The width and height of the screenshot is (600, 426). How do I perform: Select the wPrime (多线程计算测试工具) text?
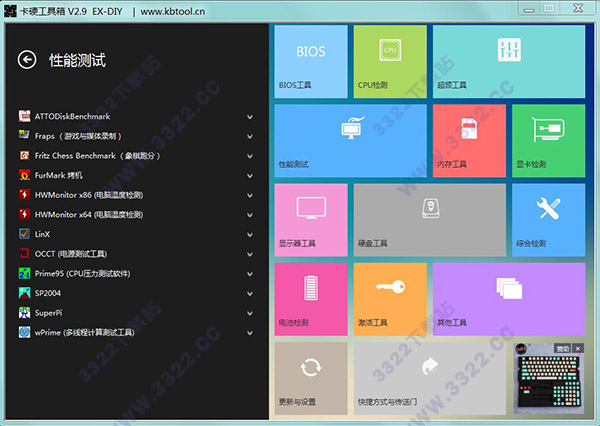[85, 332]
